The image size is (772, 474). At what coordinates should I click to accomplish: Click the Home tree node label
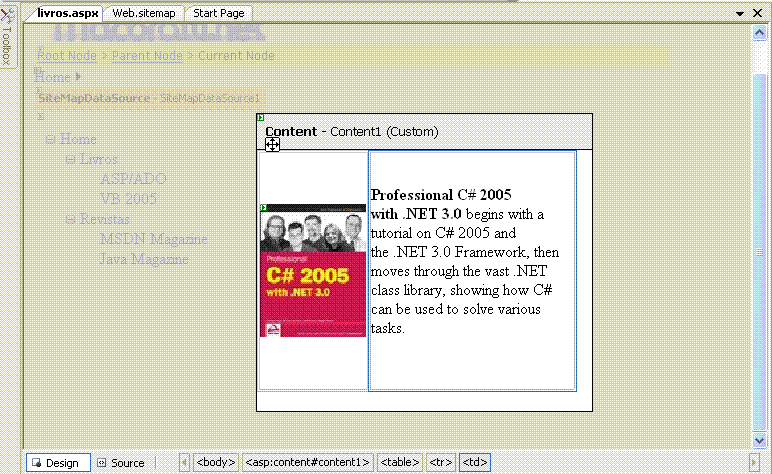click(x=78, y=139)
